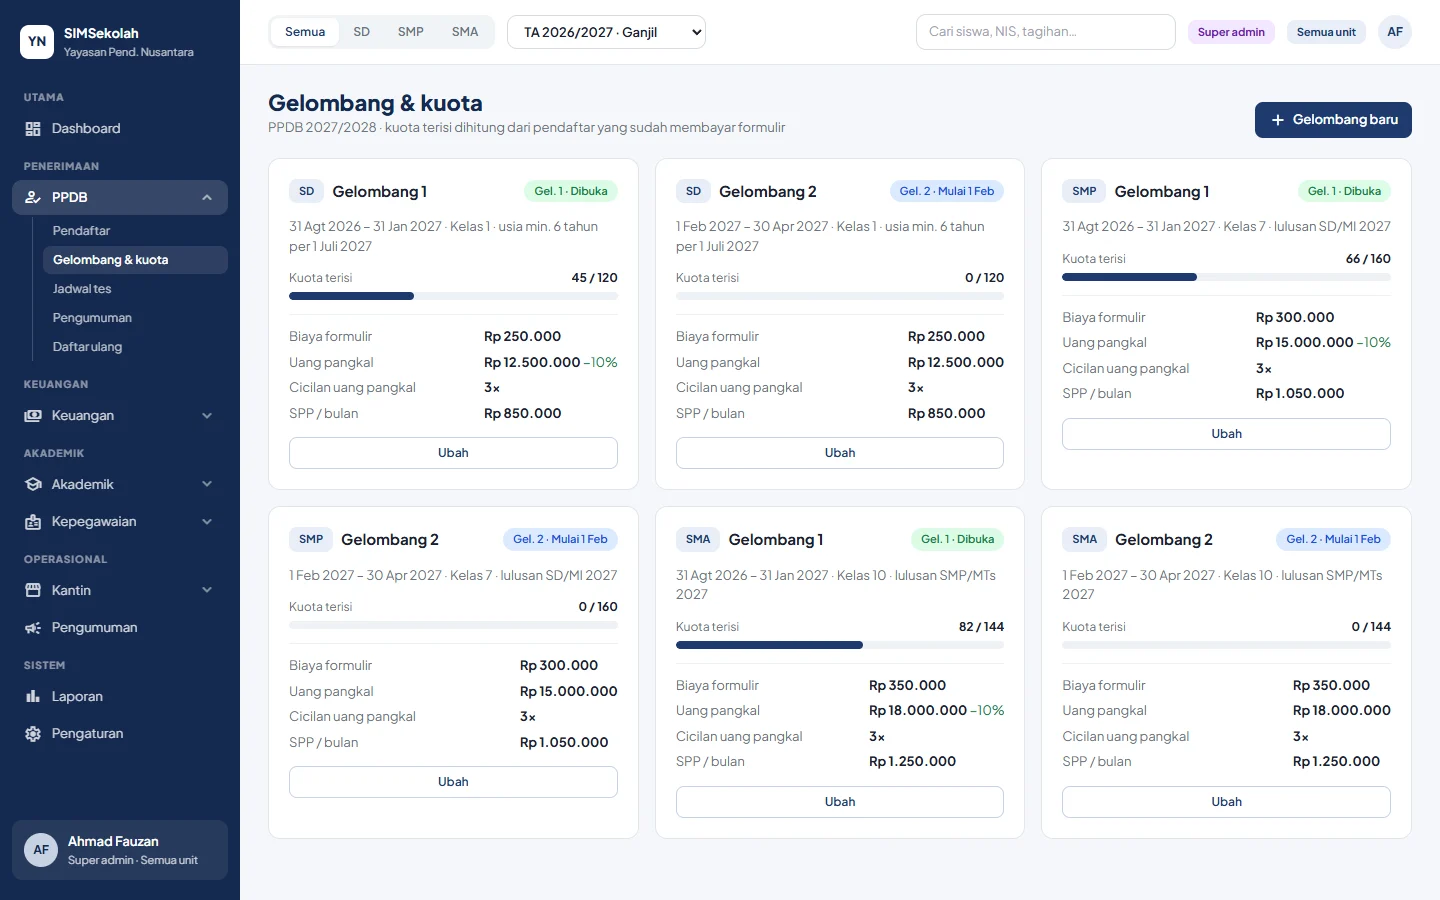Click Ubah on SMP Gelombang 2 card
Screen dimensions: 1440x900
tap(453, 782)
